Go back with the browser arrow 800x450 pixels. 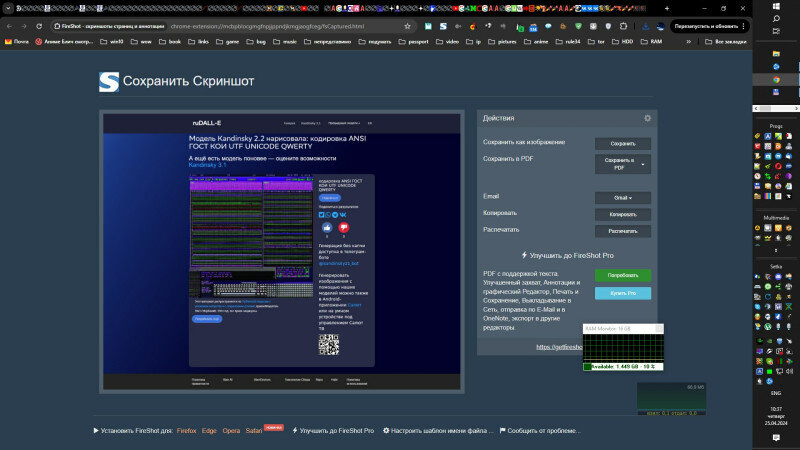click(x=9, y=26)
